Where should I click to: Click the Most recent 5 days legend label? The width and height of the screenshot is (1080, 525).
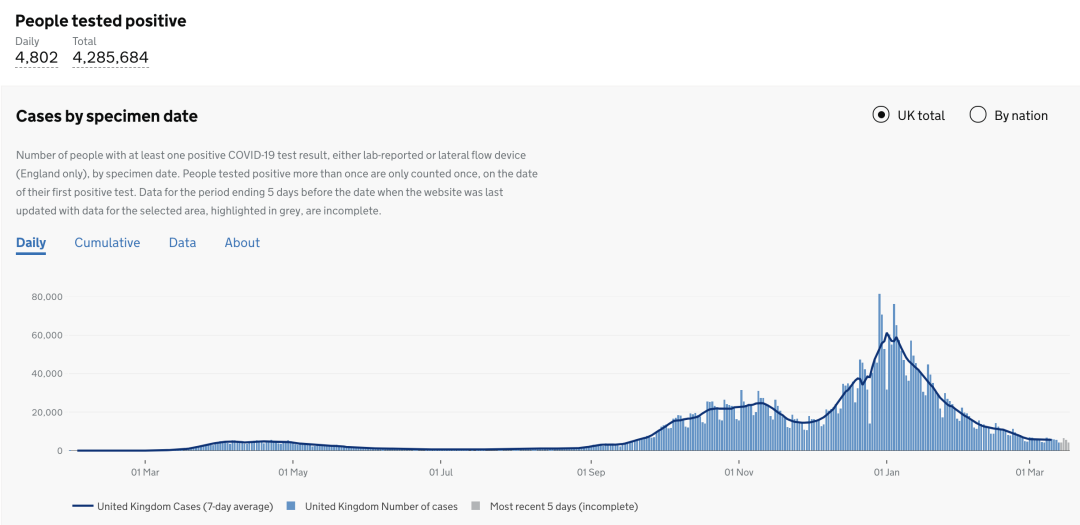click(564, 506)
